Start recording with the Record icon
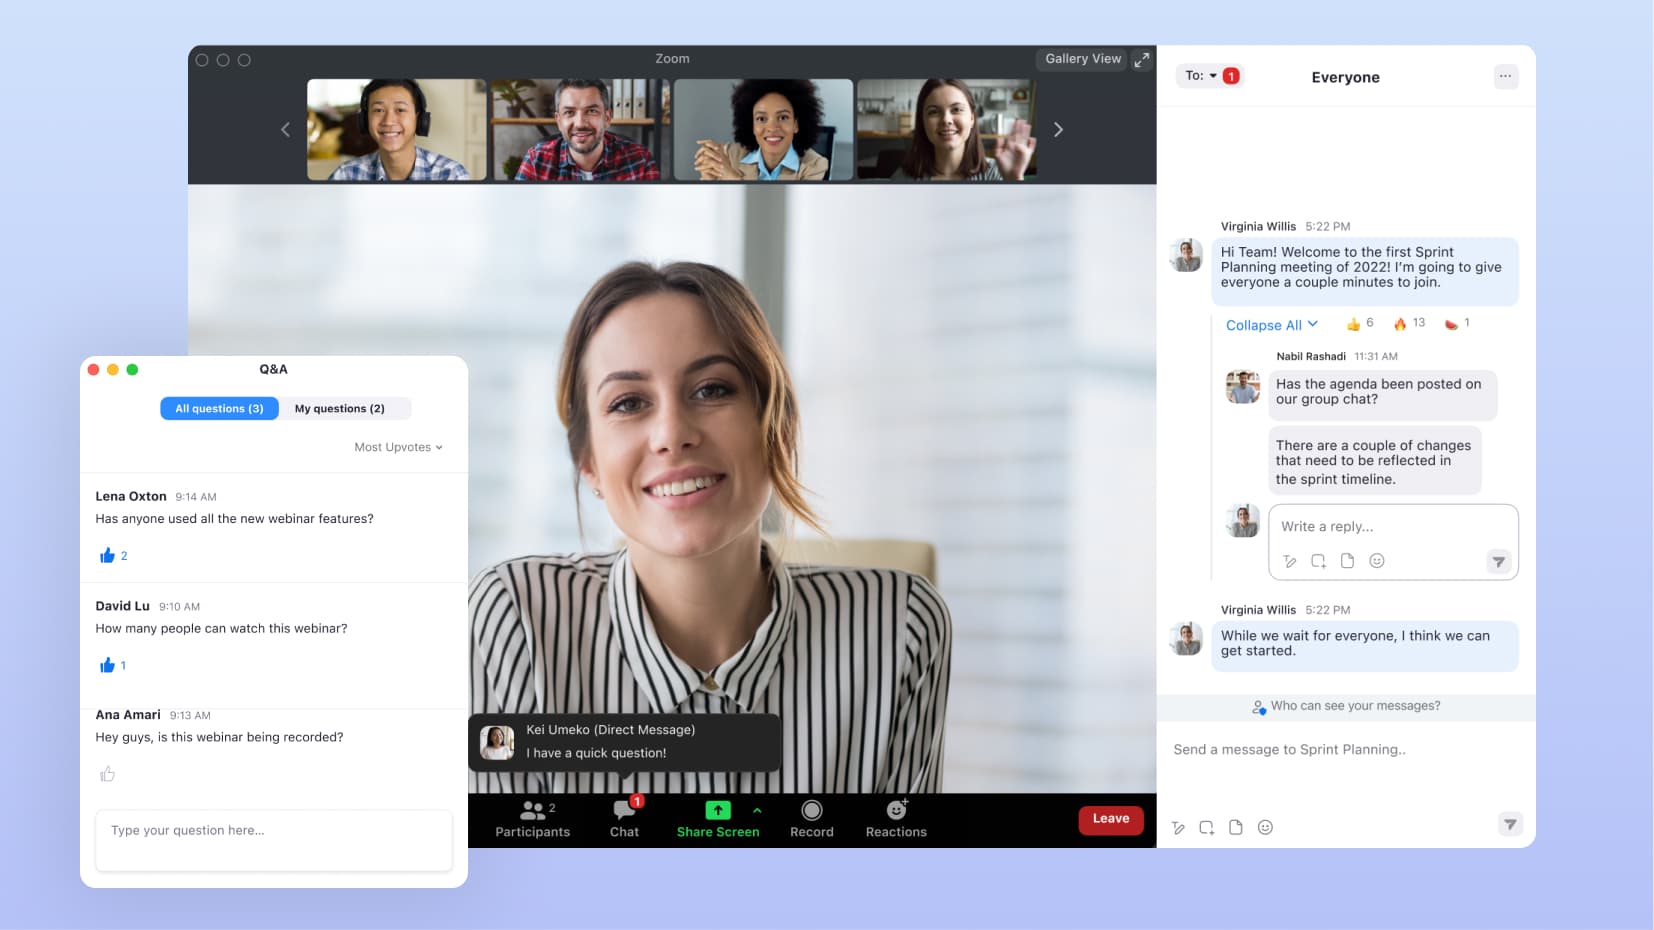1654x930 pixels. (x=811, y=810)
